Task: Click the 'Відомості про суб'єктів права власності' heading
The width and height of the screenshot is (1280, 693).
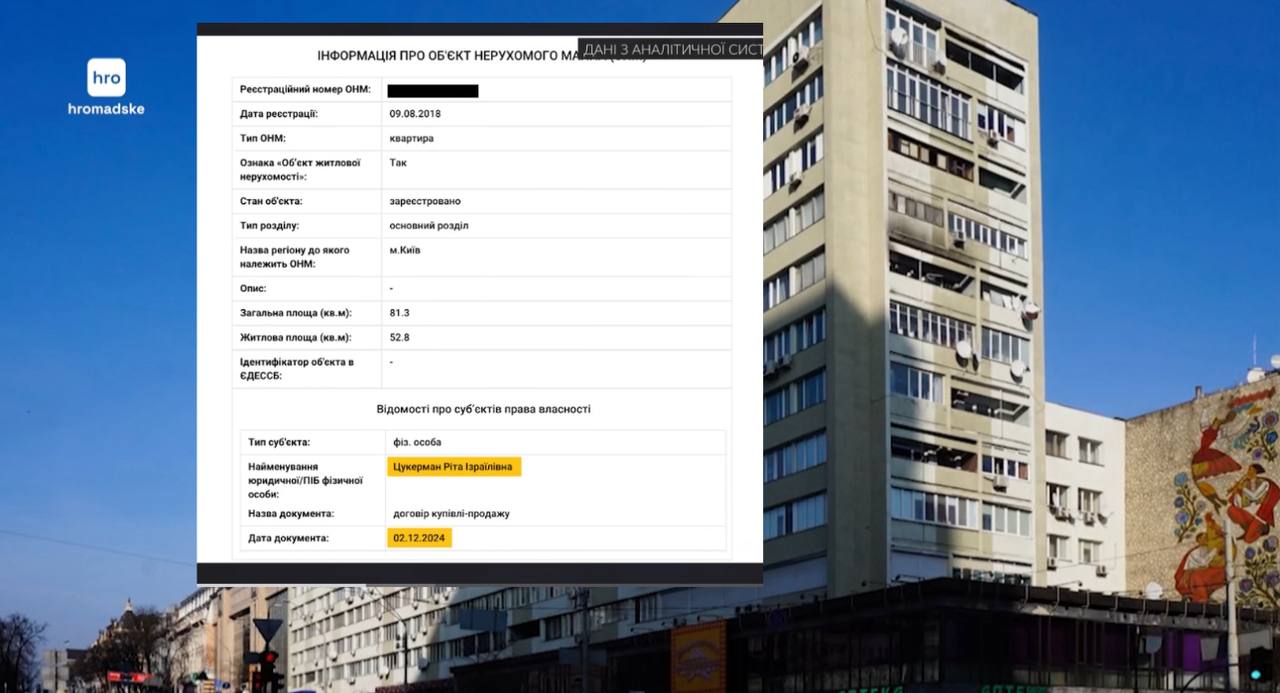Action: click(x=483, y=409)
